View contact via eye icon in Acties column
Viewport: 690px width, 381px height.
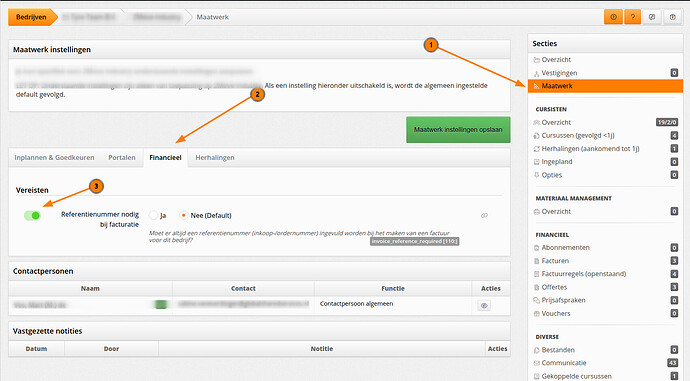(x=484, y=306)
